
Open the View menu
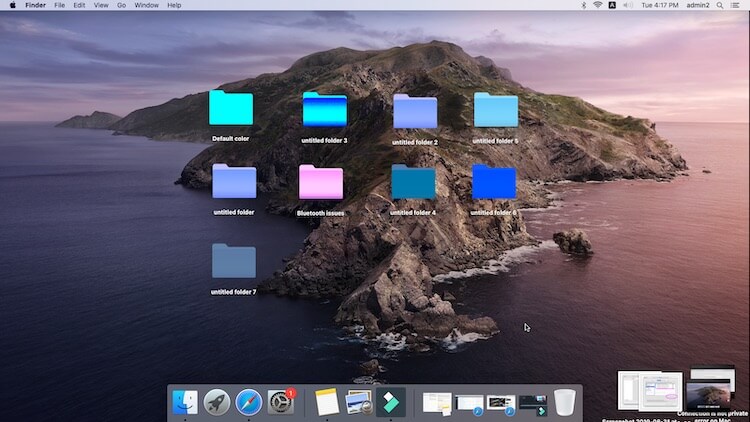101,5
